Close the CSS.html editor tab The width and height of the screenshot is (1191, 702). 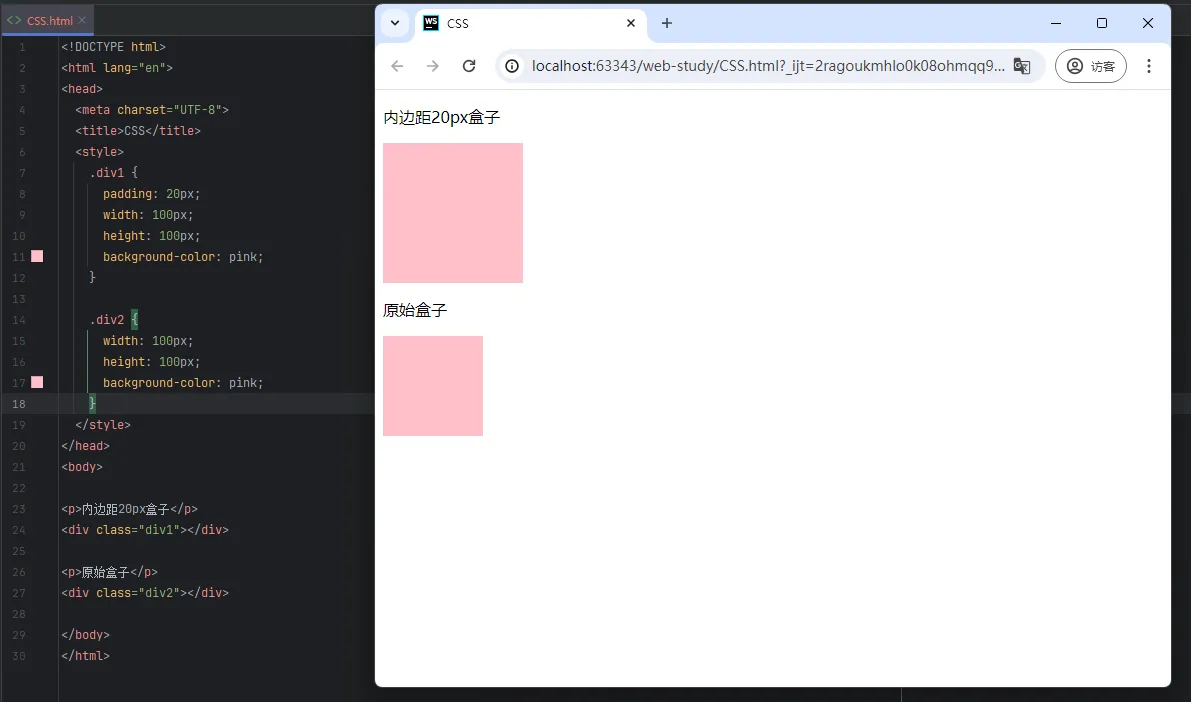[x=82, y=18]
